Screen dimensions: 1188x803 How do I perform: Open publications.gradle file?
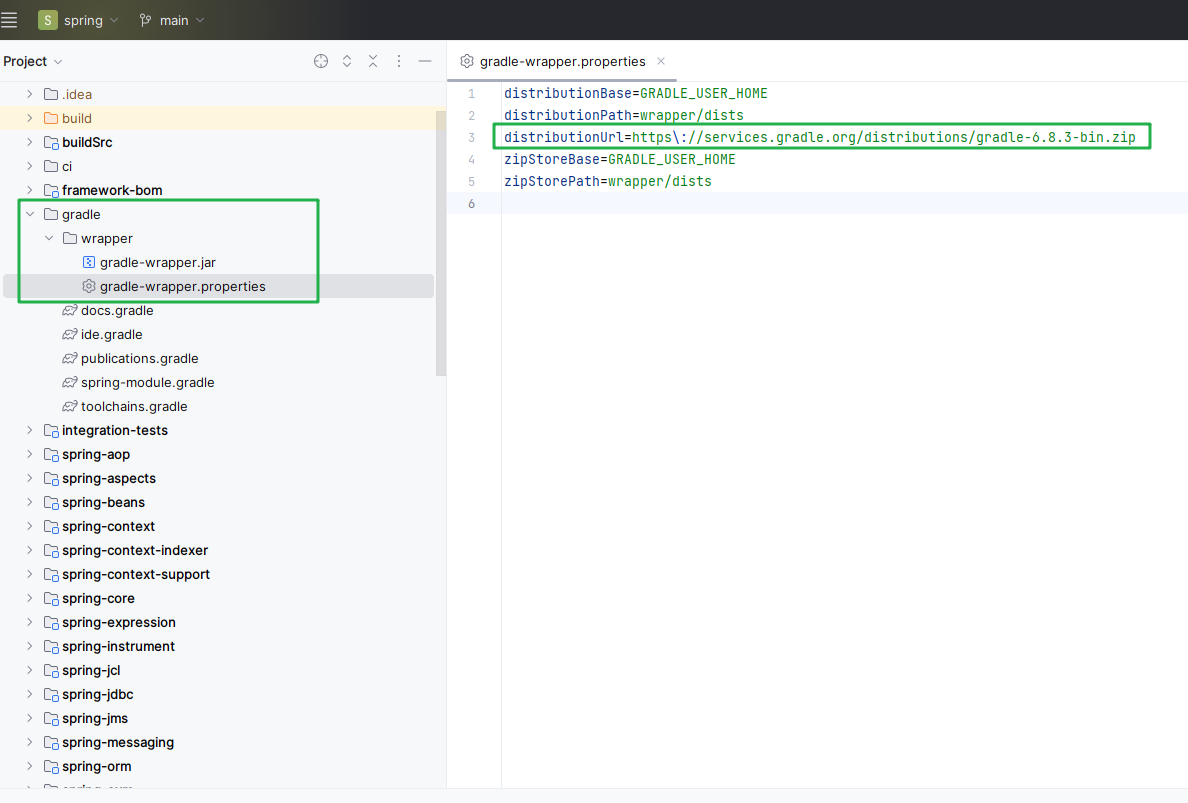(x=139, y=358)
